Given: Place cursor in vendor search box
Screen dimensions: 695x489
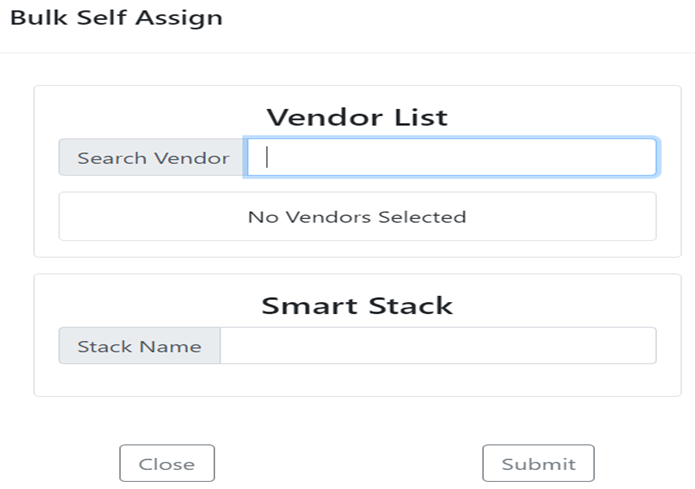Looking at the screenshot, I should tap(452, 157).
